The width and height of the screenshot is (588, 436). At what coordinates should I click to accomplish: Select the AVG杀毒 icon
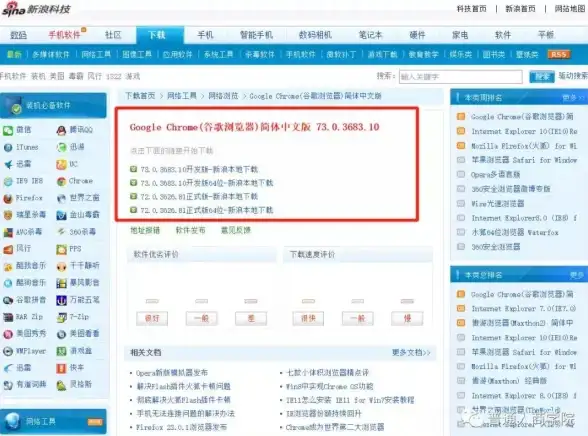pos(8,232)
